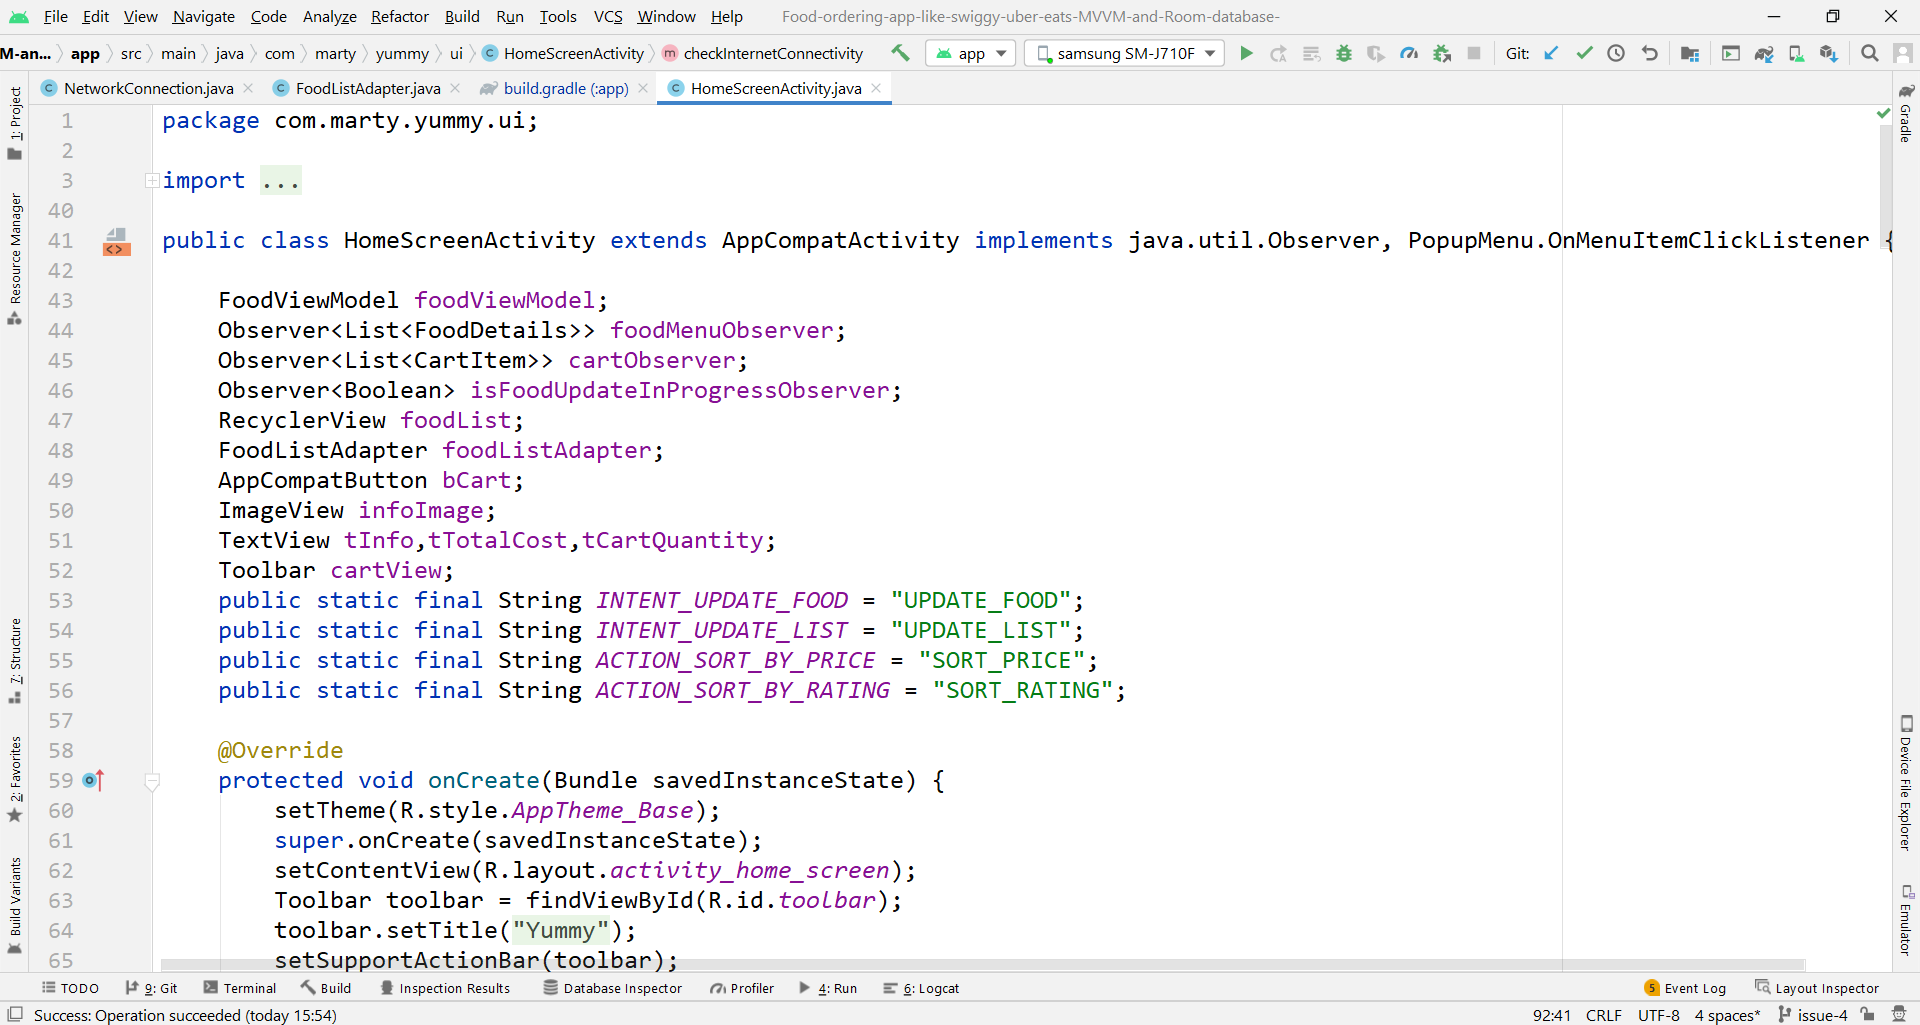The image size is (1920, 1025).
Task: Open the Database Inspector tool window
Action: click(x=613, y=988)
